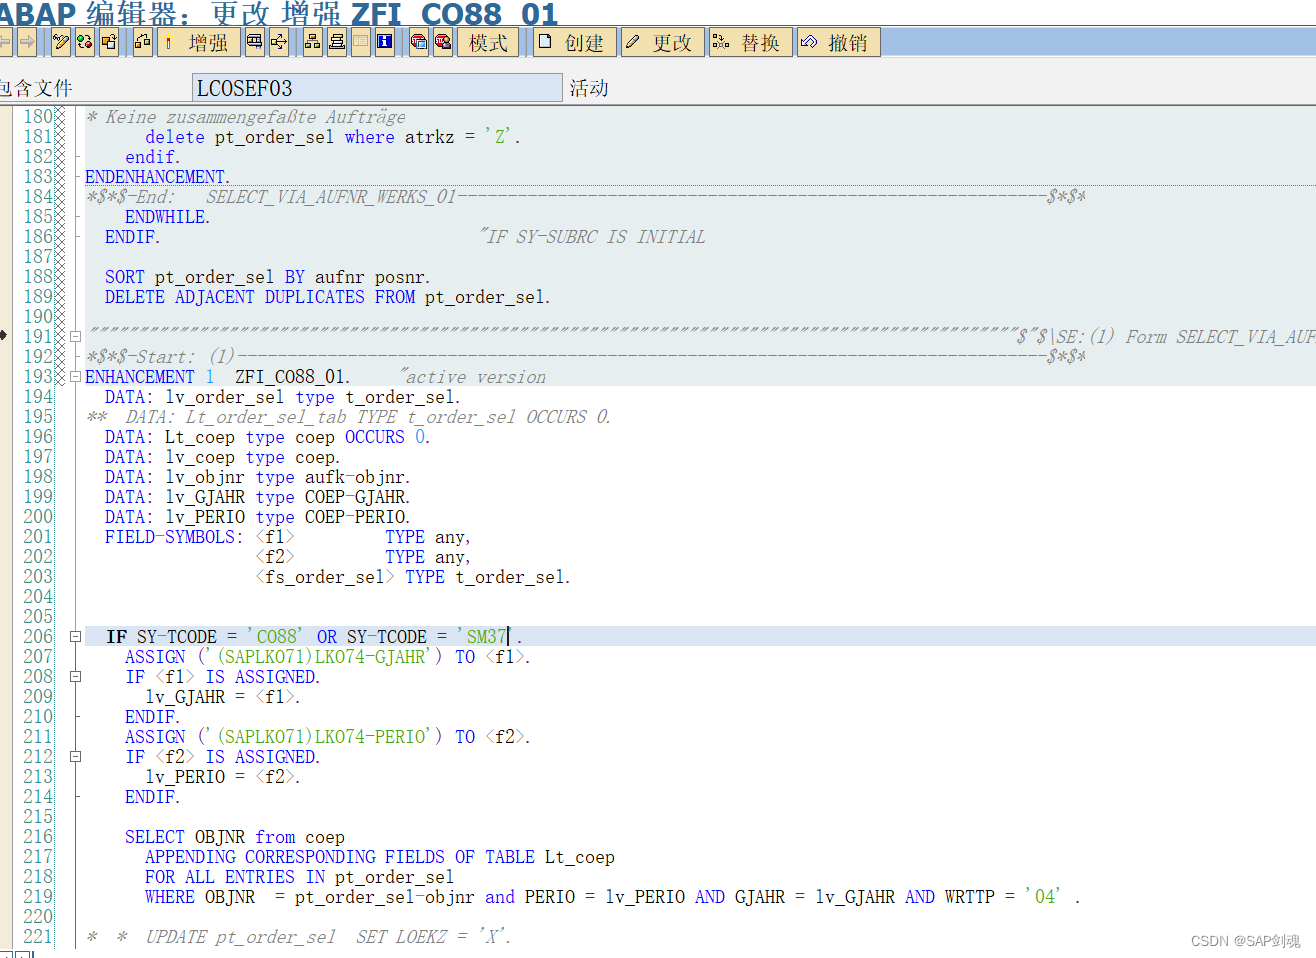Viewport: 1316px width, 958px height.
Task: Click the monitor-shaped icon right of 增强
Action: click(x=255, y=42)
